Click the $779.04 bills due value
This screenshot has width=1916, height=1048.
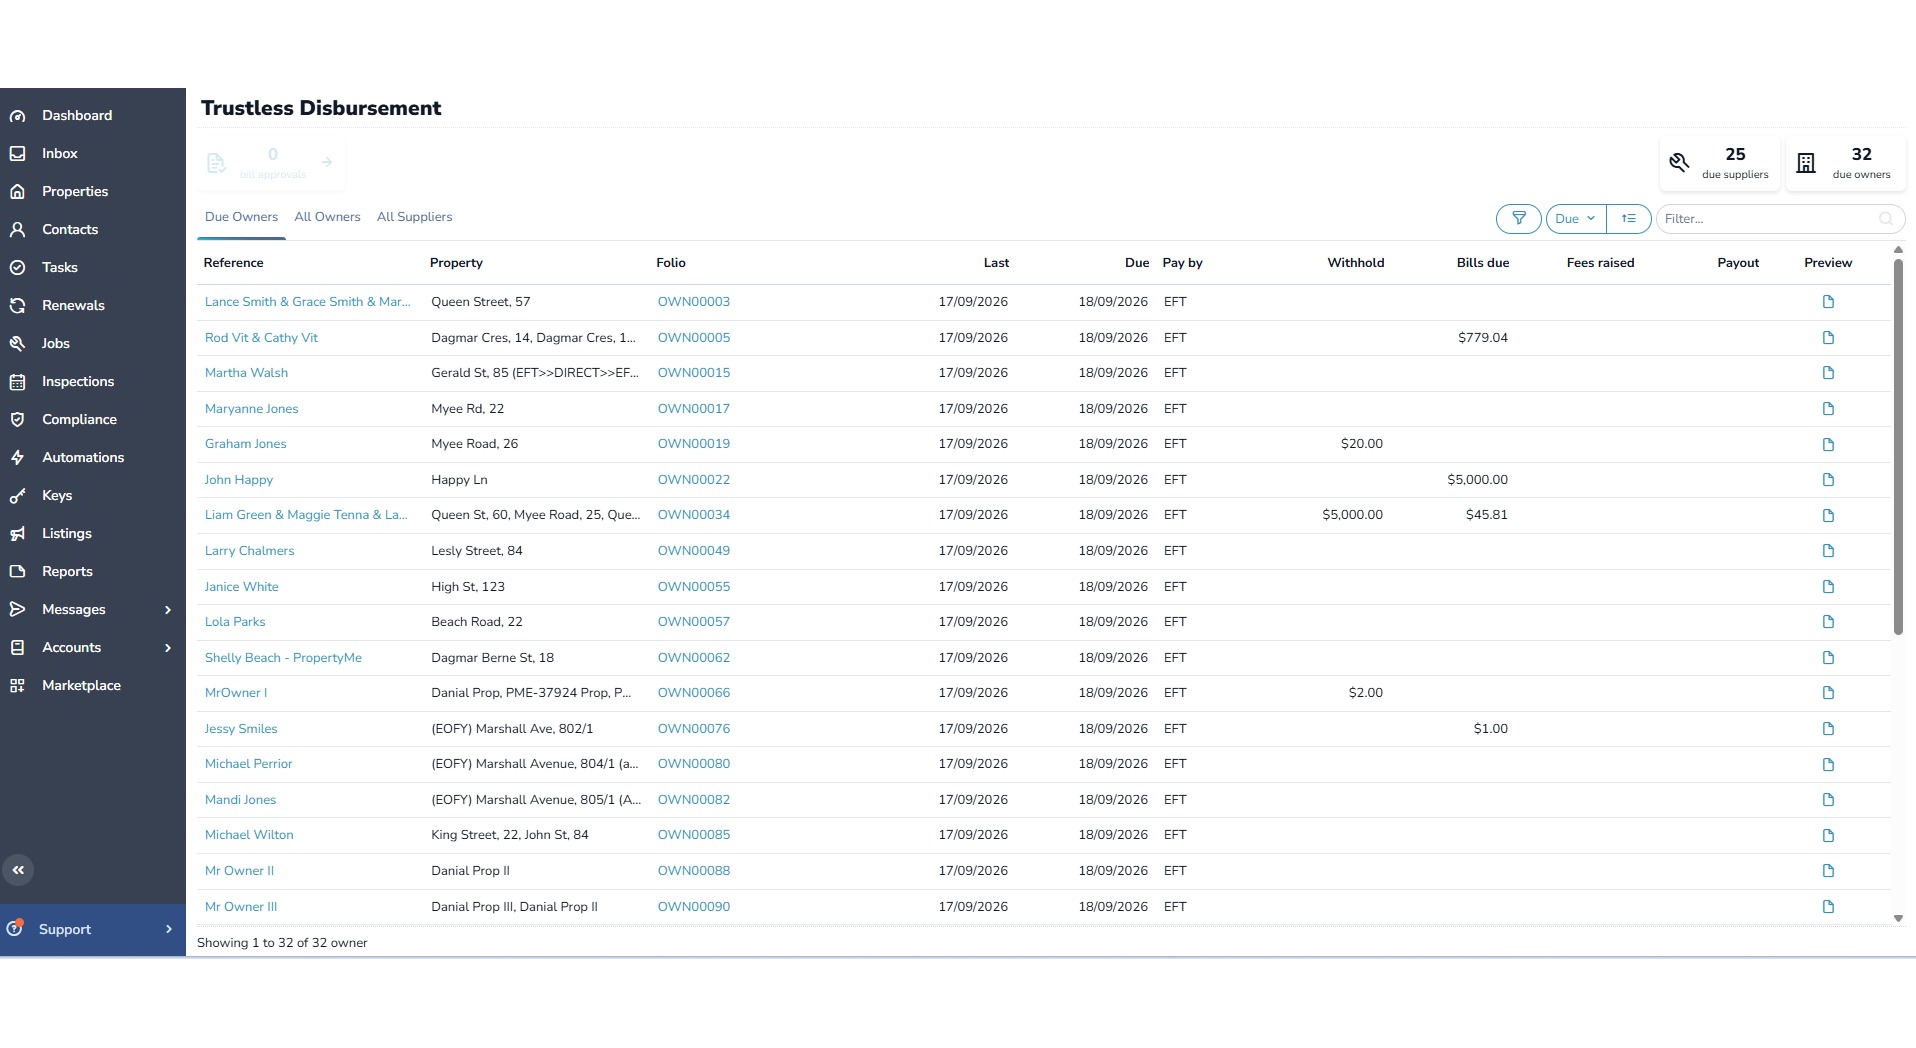1483,338
